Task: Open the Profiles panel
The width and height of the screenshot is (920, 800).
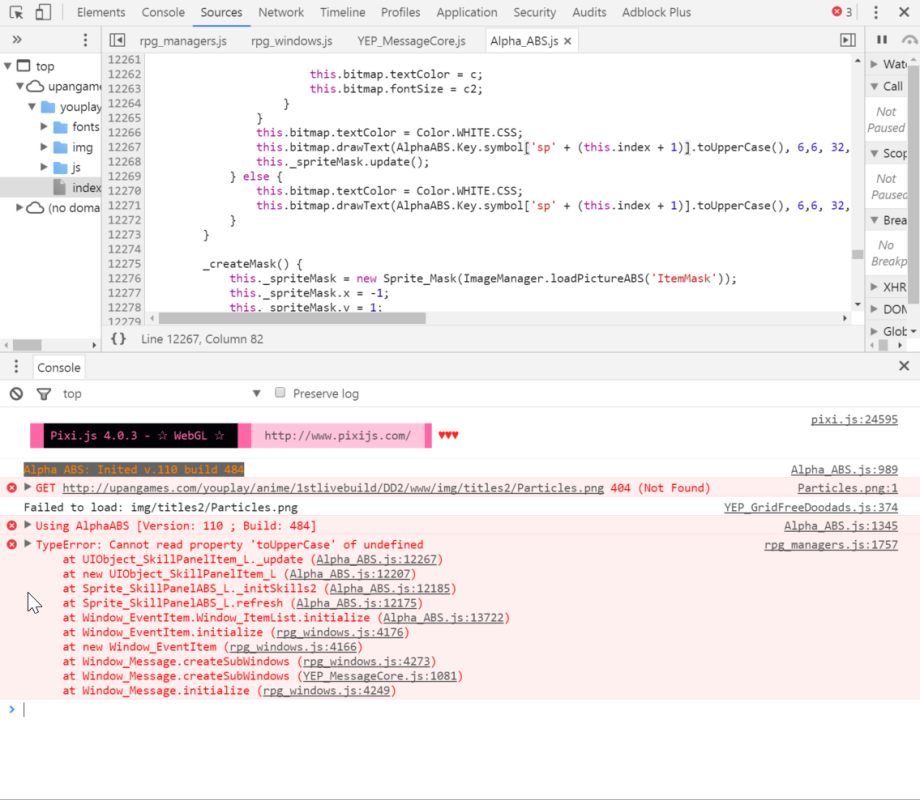Action: 401,12
